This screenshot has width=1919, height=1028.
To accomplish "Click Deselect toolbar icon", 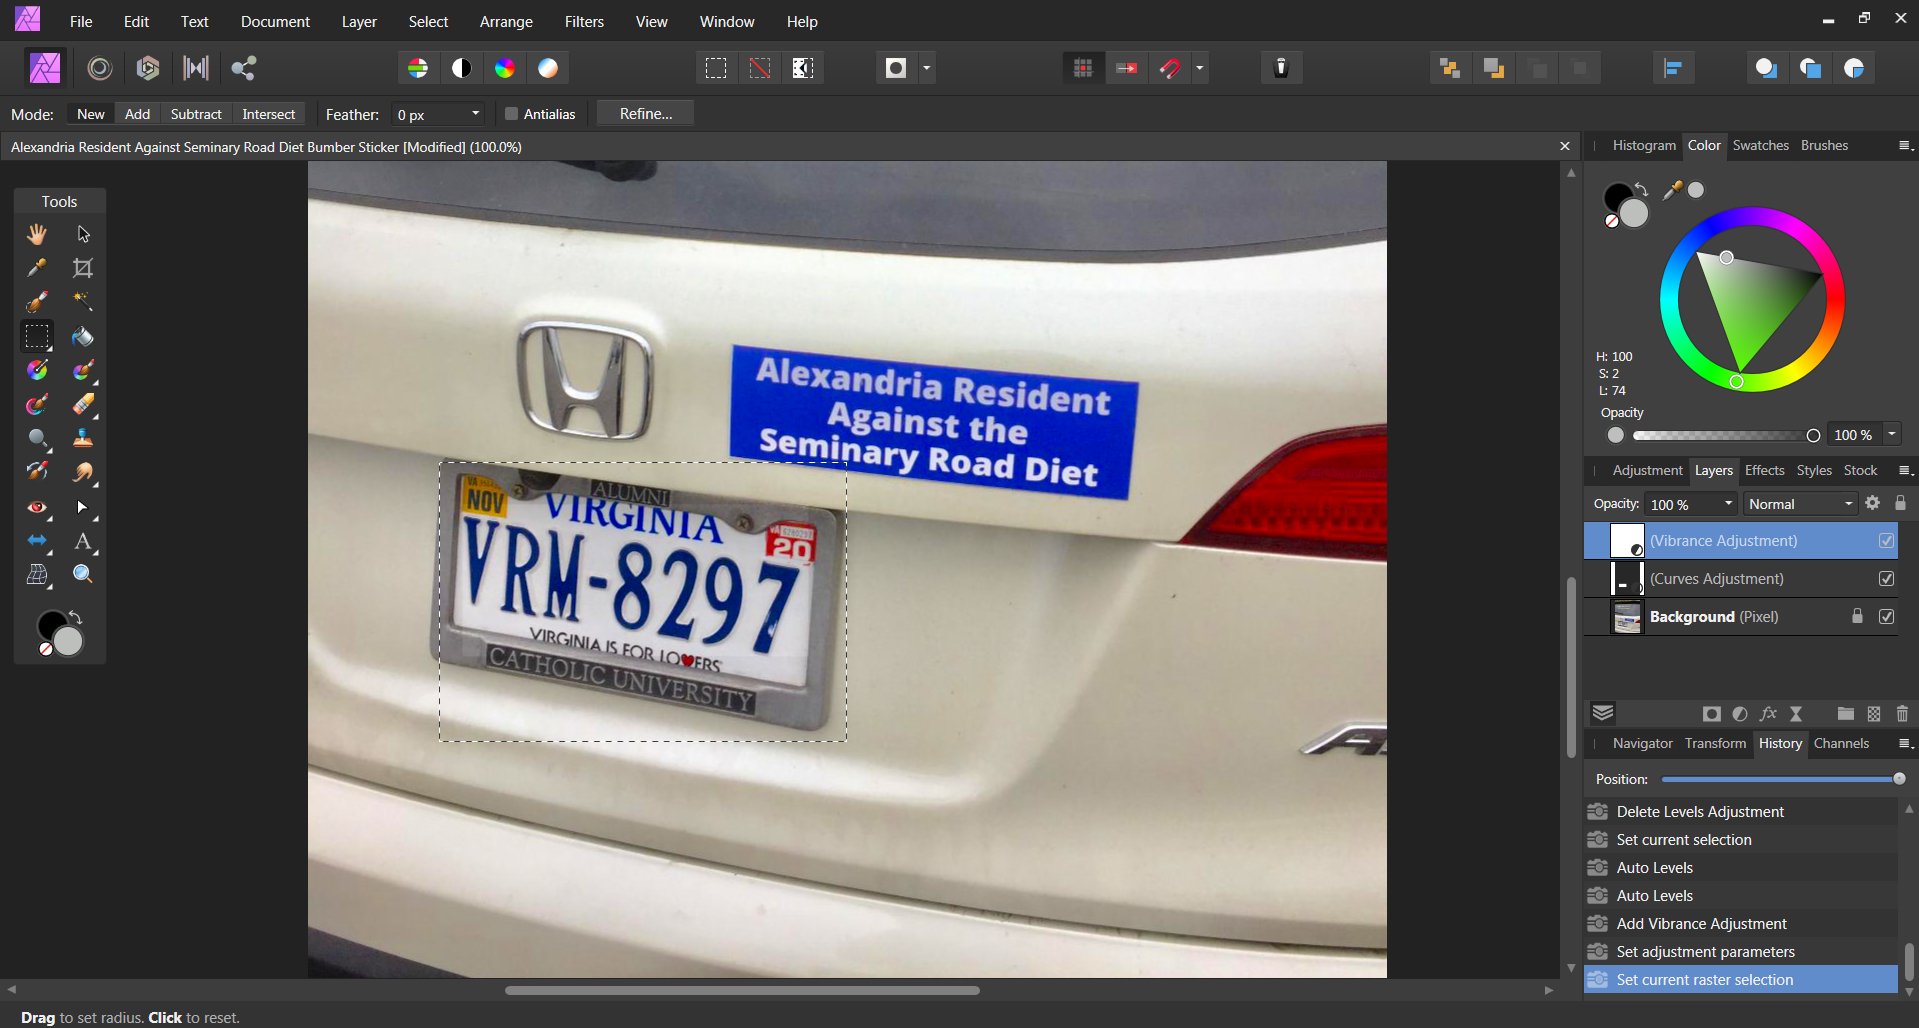I will (760, 68).
